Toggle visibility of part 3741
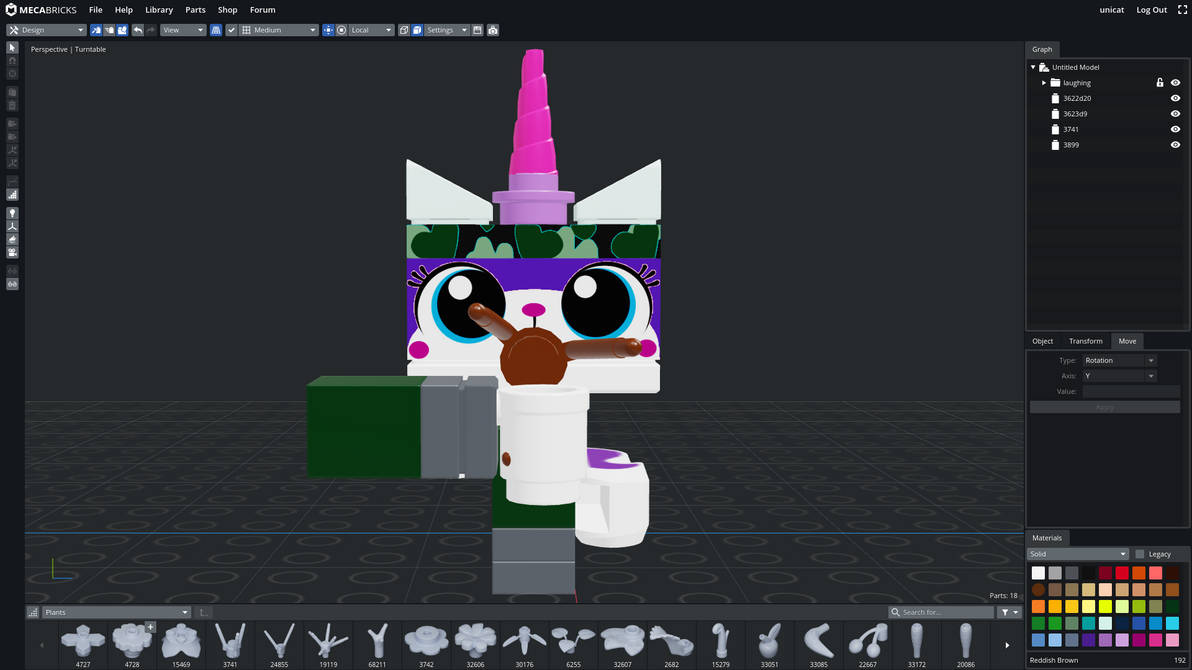This screenshot has height=670, width=1192. click(1175, 129)
